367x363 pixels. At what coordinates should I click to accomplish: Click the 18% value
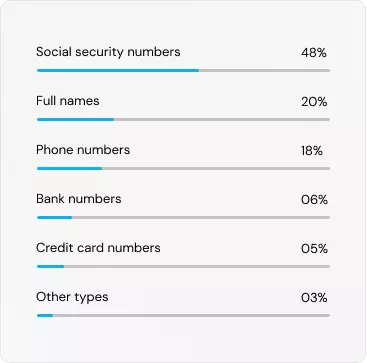312,151
